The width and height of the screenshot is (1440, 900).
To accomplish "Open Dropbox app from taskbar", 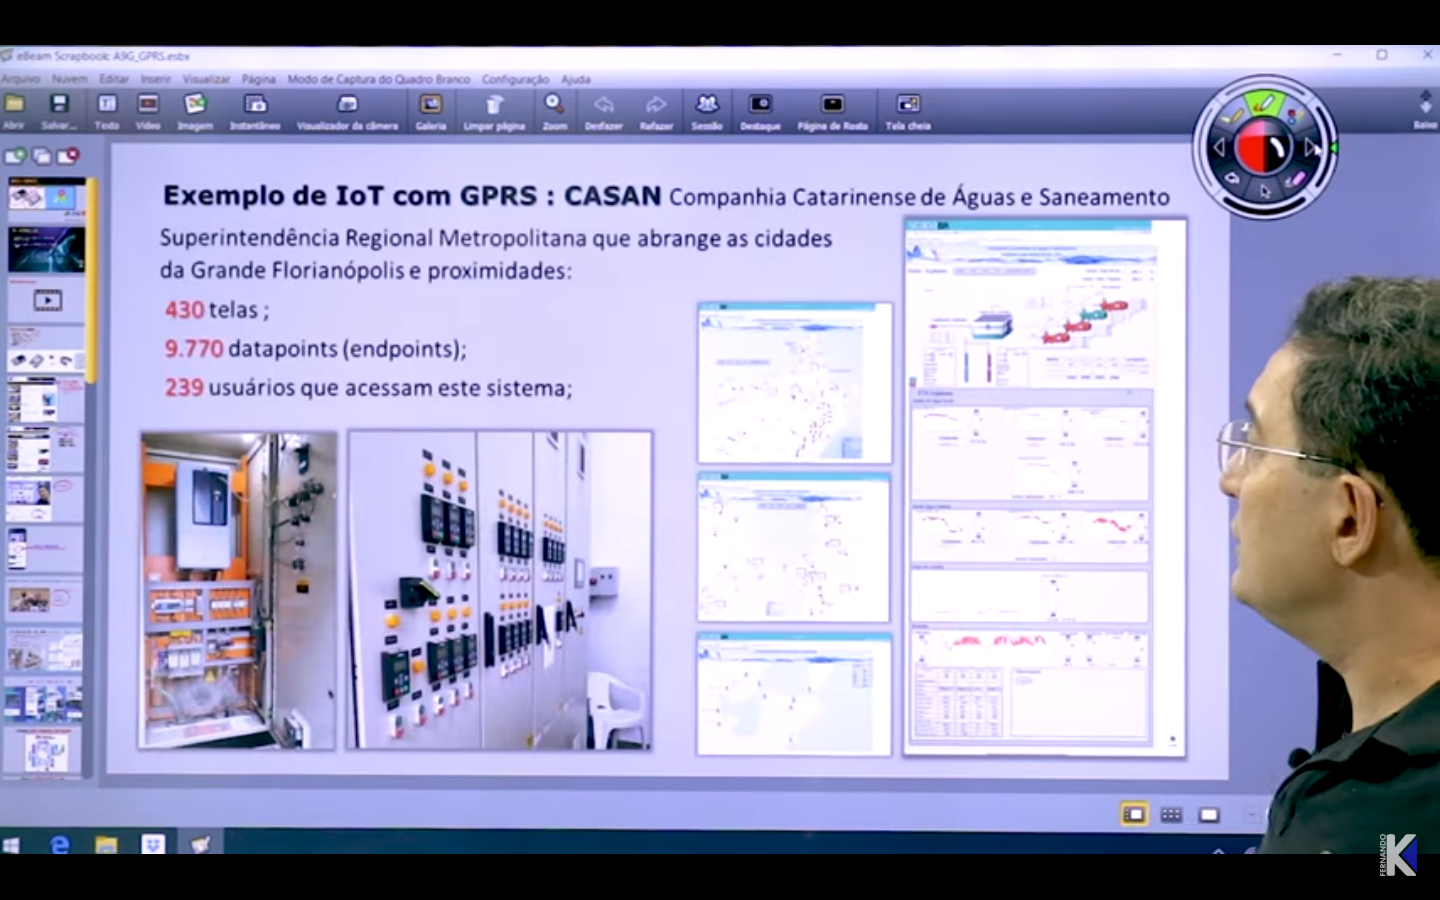I will [152, 844].
